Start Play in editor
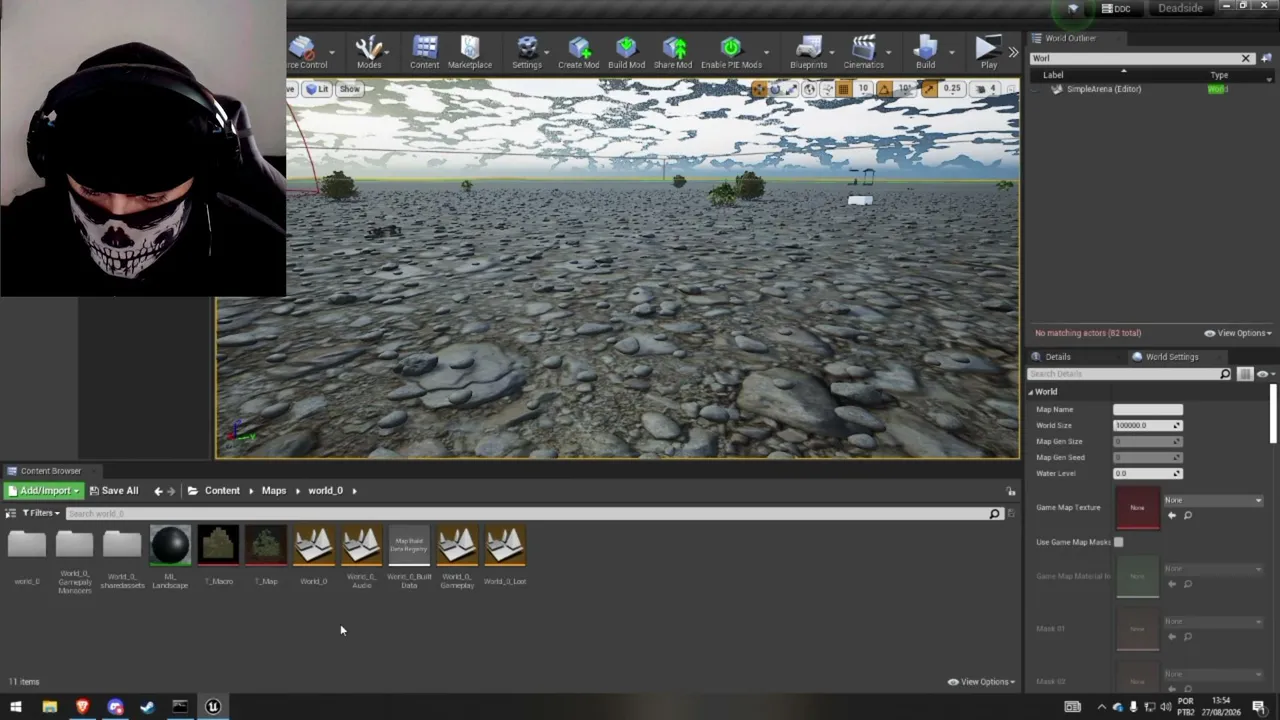The height and width of the screenshot is (720, 1280). click(988, 52)
